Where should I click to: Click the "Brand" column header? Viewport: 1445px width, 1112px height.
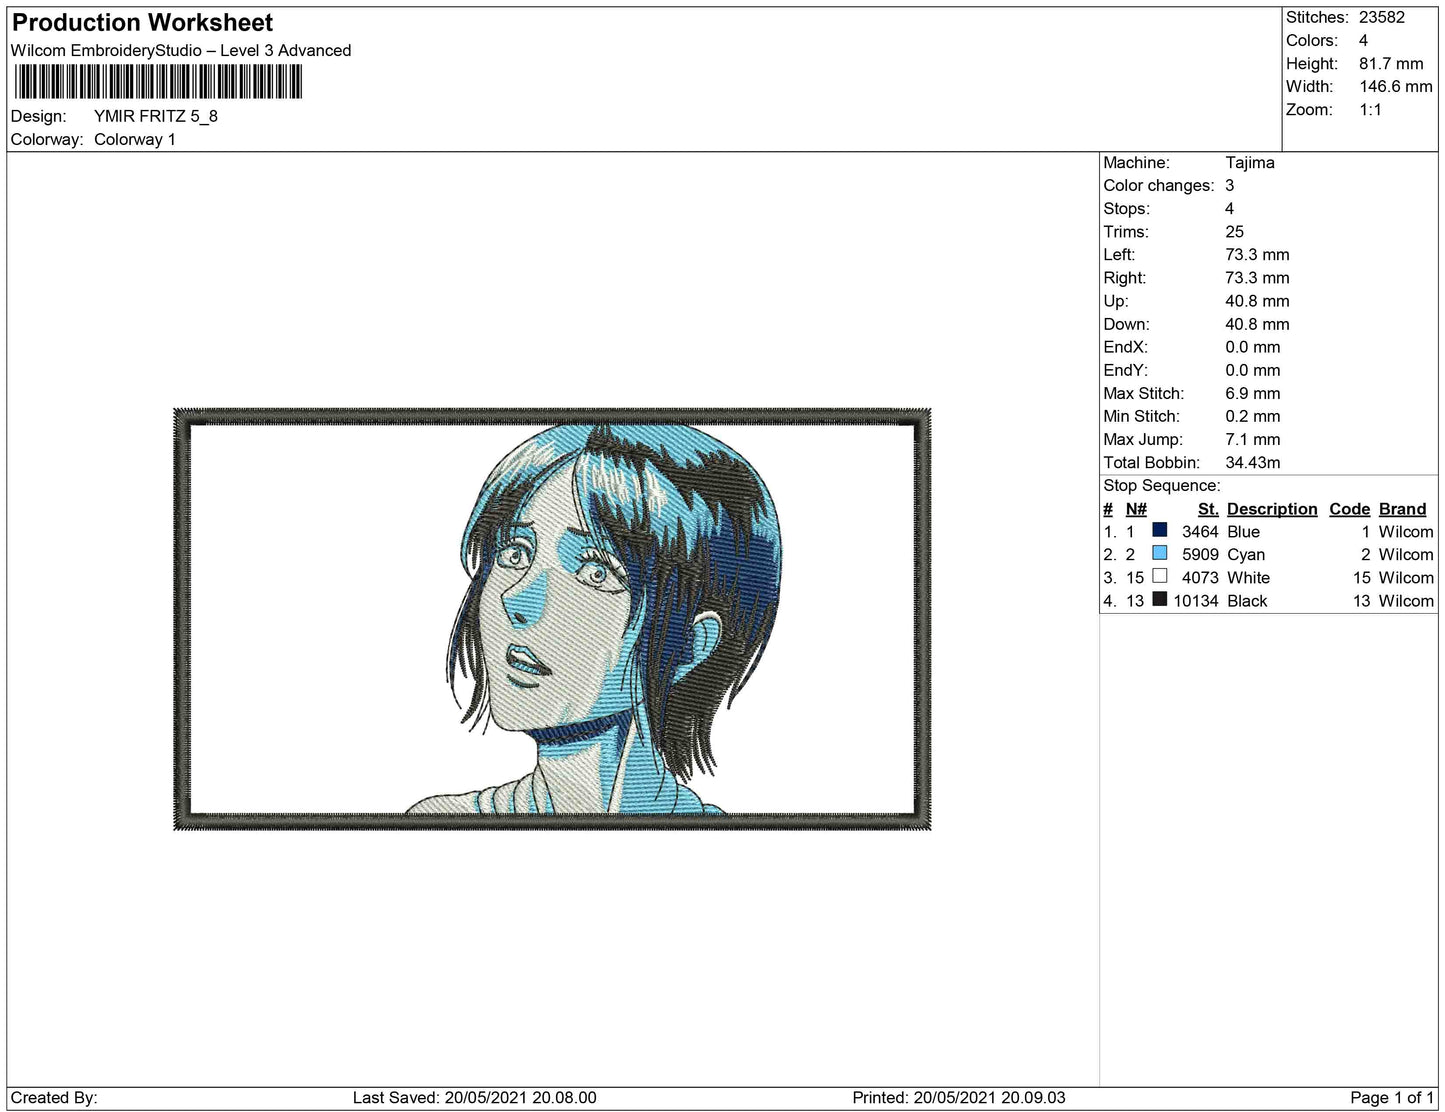tap(1403, 508)
